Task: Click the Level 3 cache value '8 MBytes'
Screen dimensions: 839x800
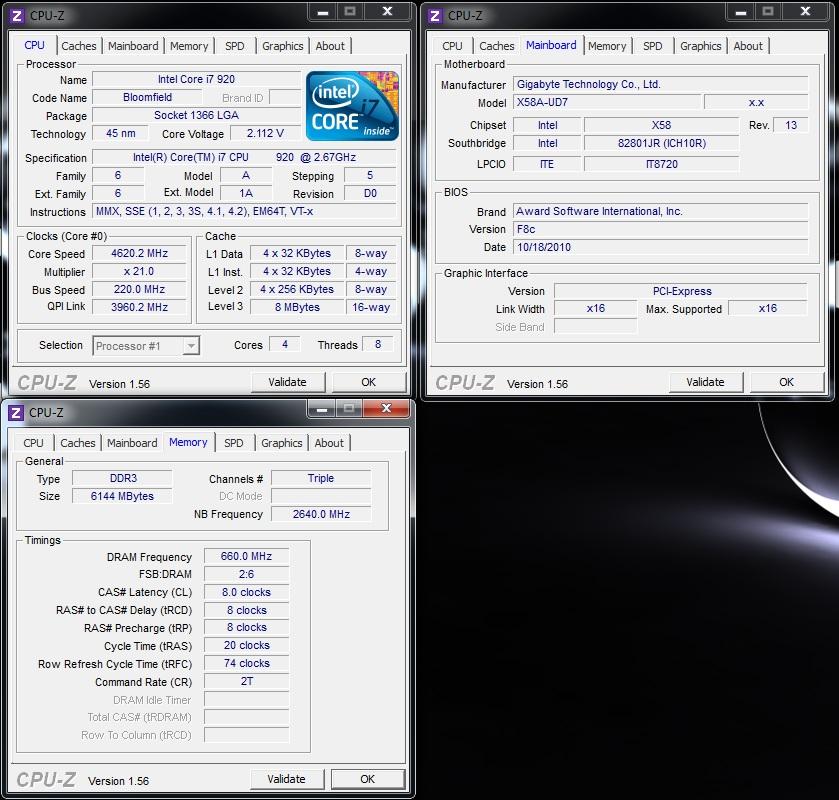Action: click(298, 307)
